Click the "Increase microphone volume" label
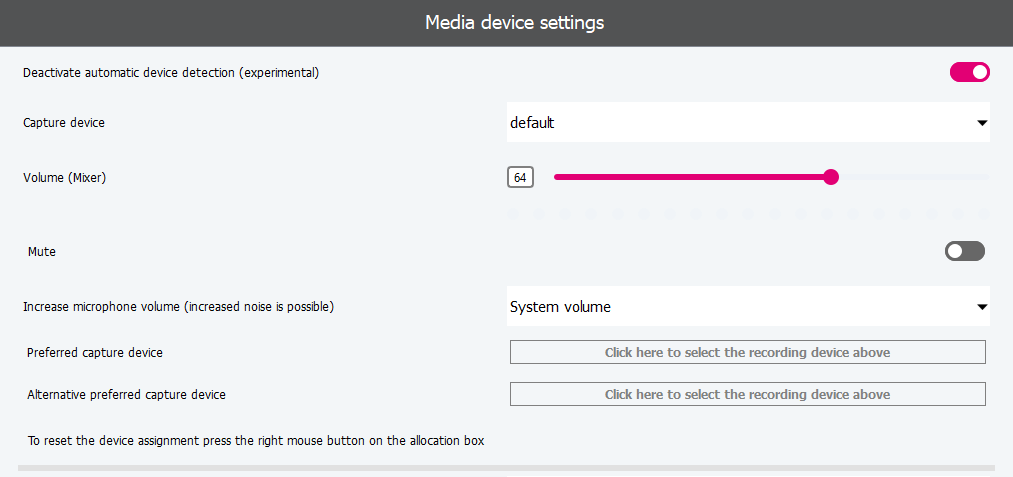 178,307
